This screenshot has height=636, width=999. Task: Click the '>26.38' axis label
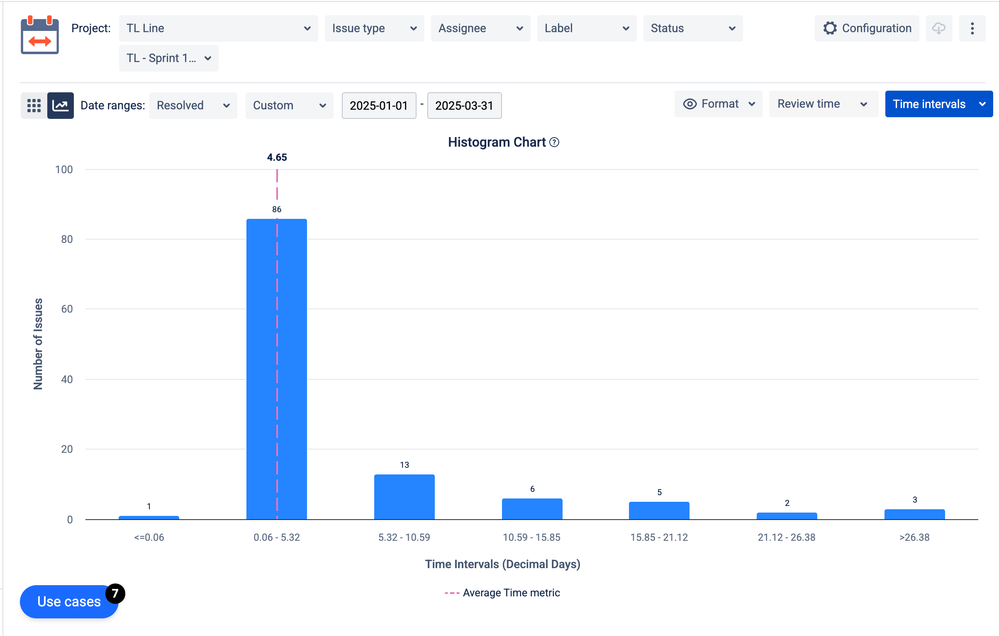914,537
